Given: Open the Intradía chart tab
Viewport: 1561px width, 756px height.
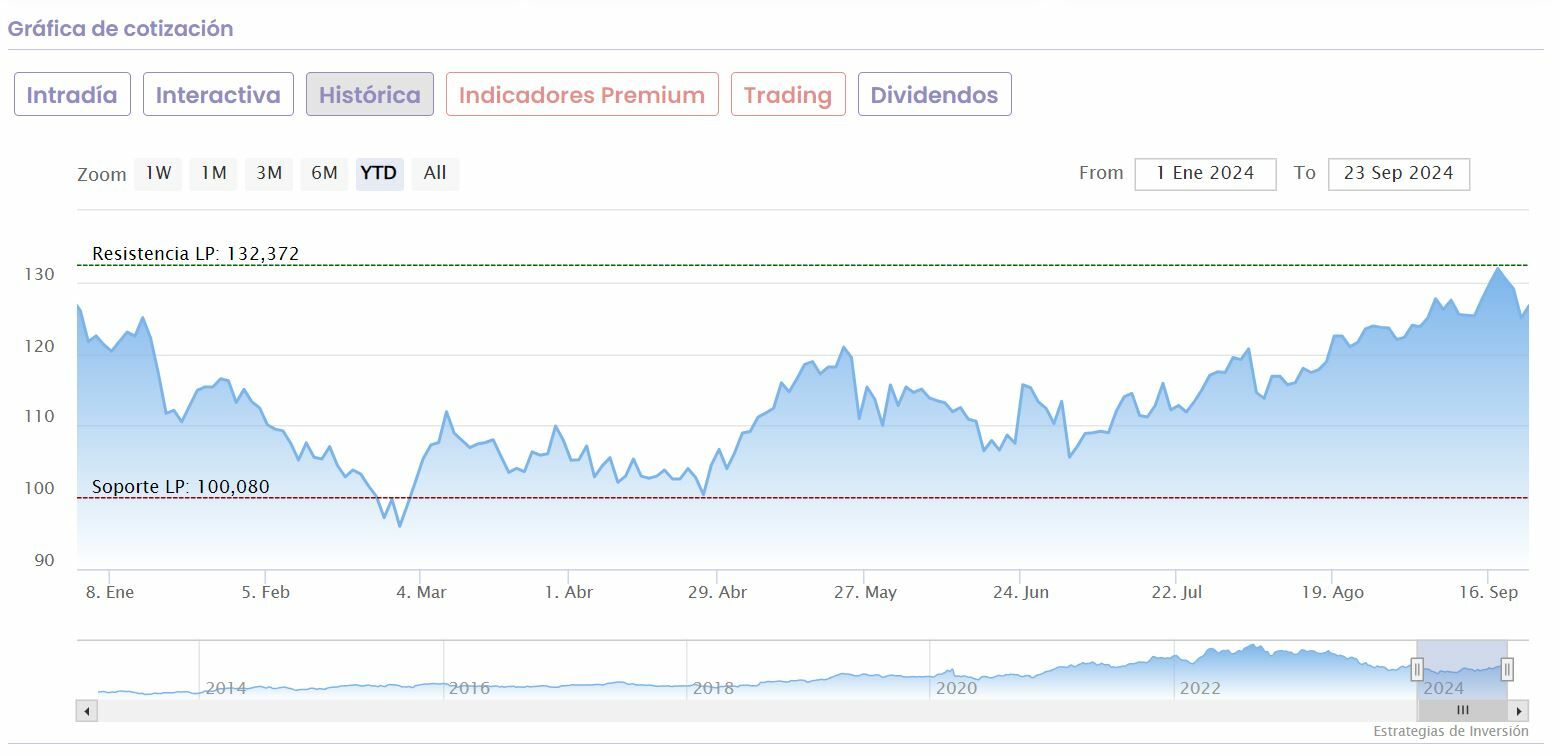Looking at the screenshot, I should coord(72,95).
